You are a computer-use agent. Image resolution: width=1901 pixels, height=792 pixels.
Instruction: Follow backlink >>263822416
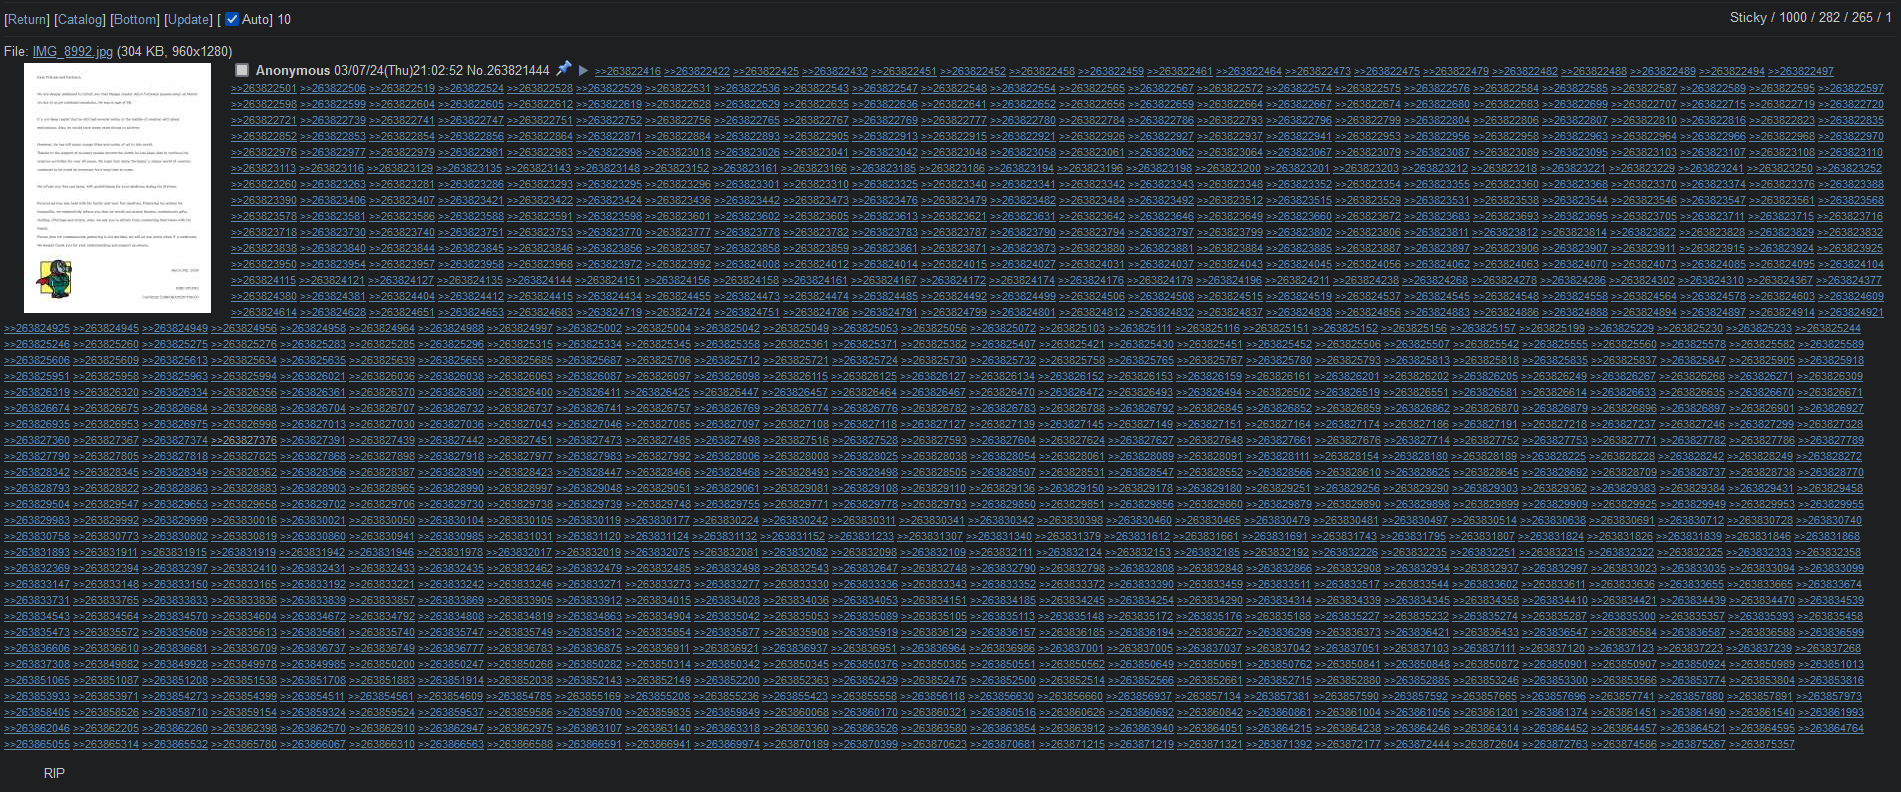tap(628, 71)
